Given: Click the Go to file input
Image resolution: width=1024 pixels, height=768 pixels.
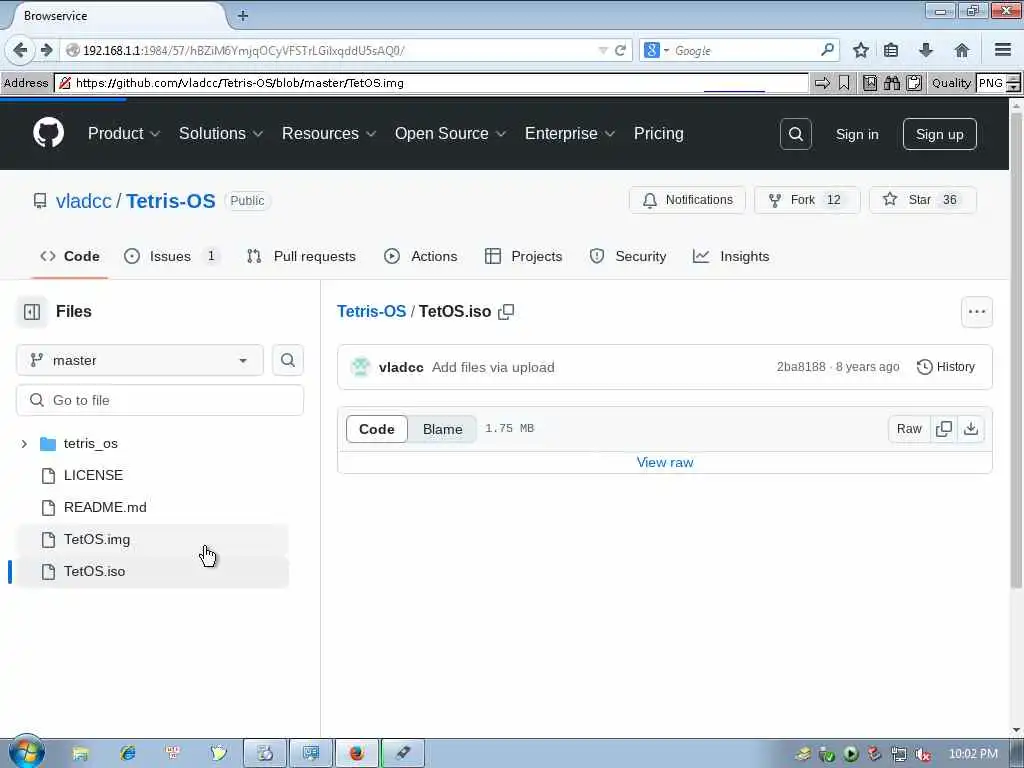Looking at the screenshot, I should pyautogui.click(x=160, y=400).
